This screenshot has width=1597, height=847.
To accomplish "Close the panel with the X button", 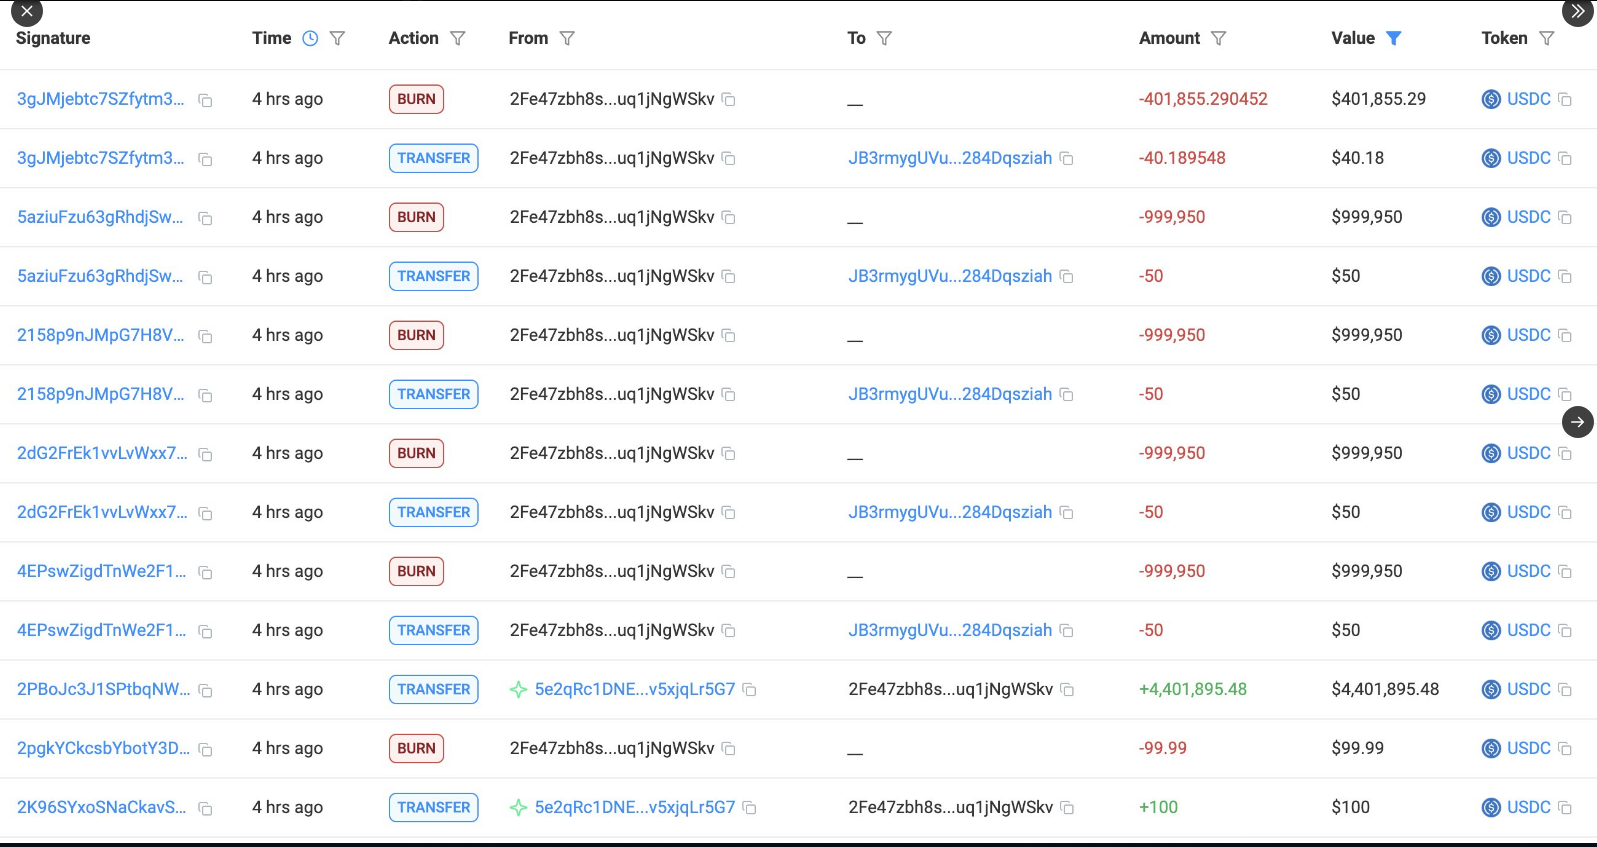I will pyautogui.click(x=26, y=12).
